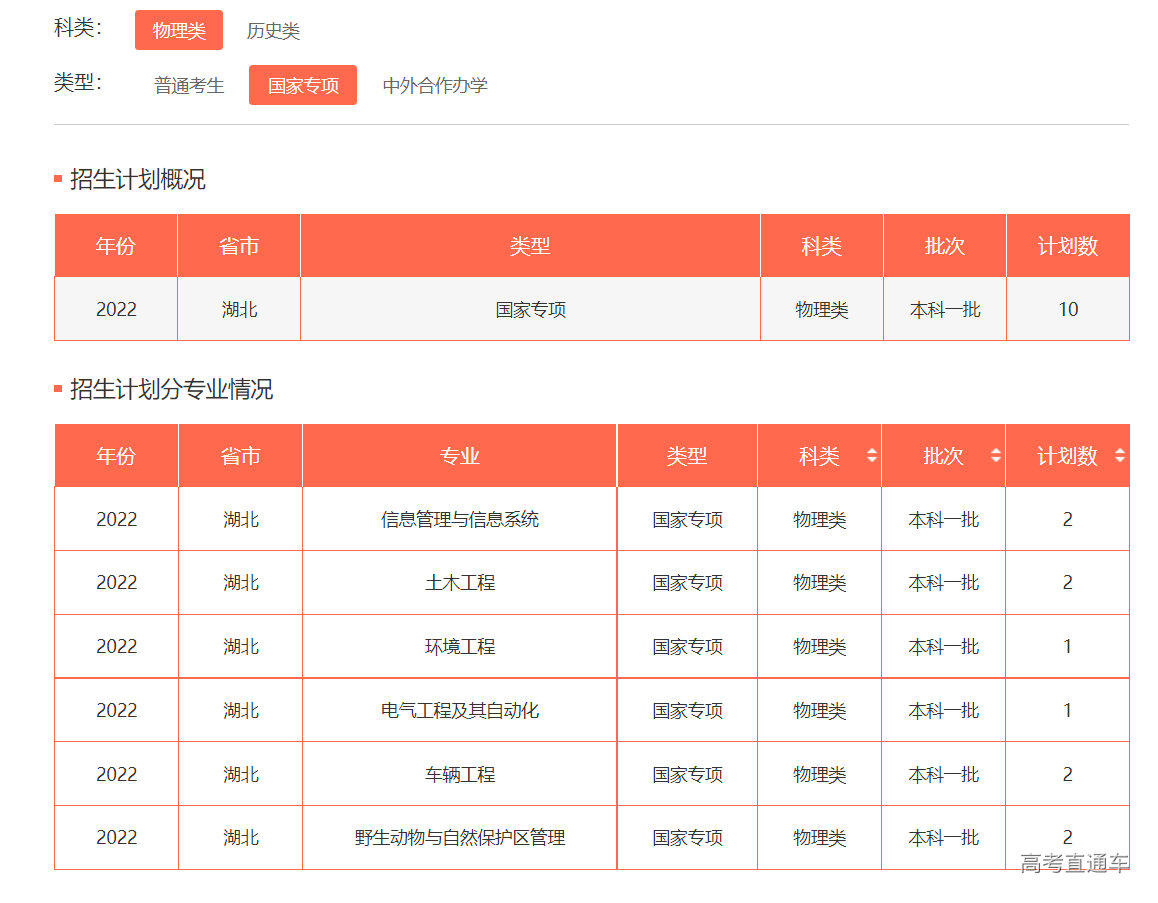This screenshot has width=1158, height=903.
Task: Select the 环境工程 table row
Action: pos(459,646)
